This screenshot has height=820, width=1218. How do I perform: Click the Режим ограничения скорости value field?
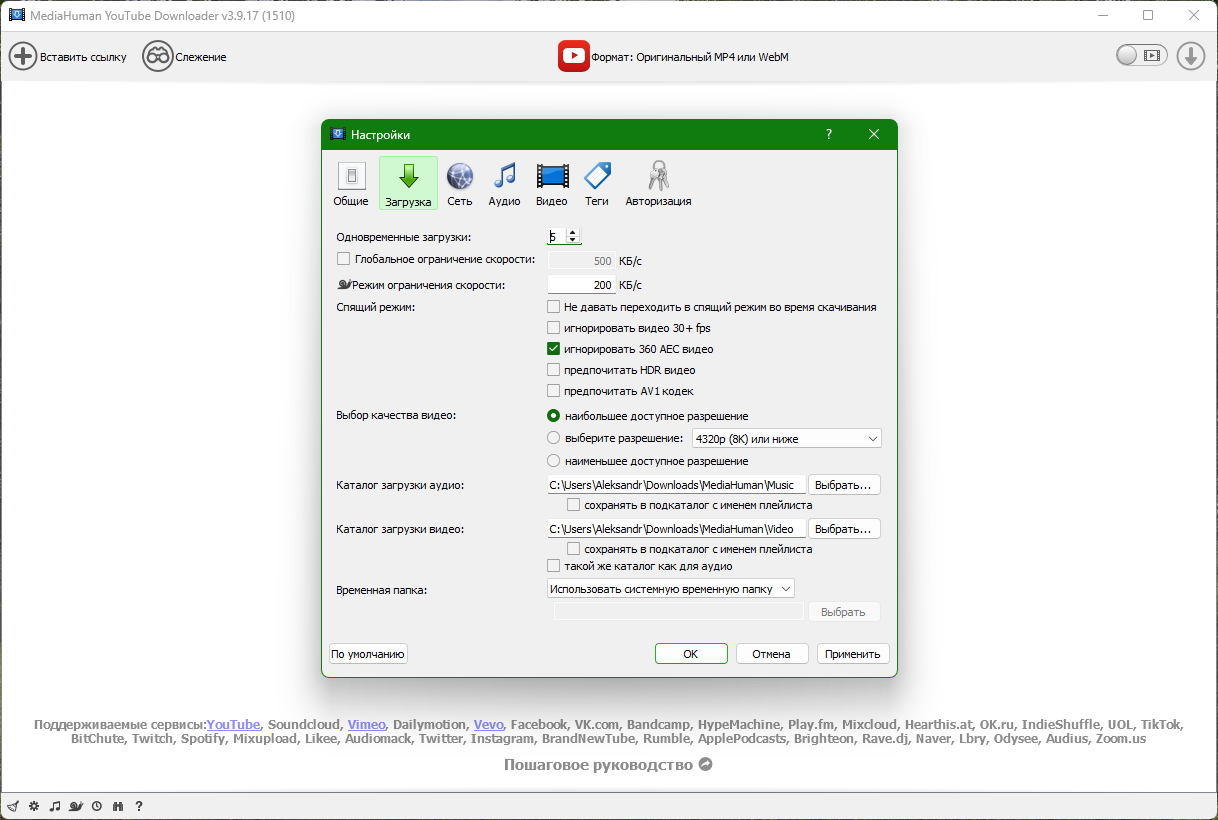pos(581,285)
